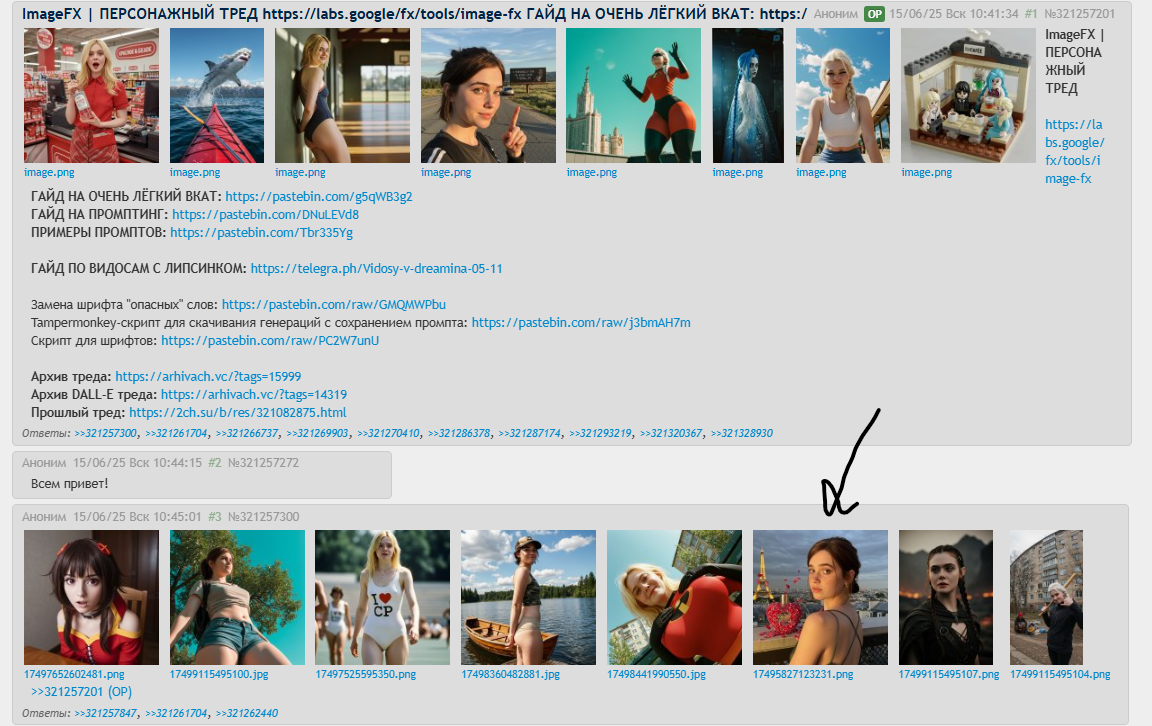Viewport: 1152px width, 726px height.
Task: Go to previous thread 2ch.su/b/res/321082875.html
Action: 237,412
